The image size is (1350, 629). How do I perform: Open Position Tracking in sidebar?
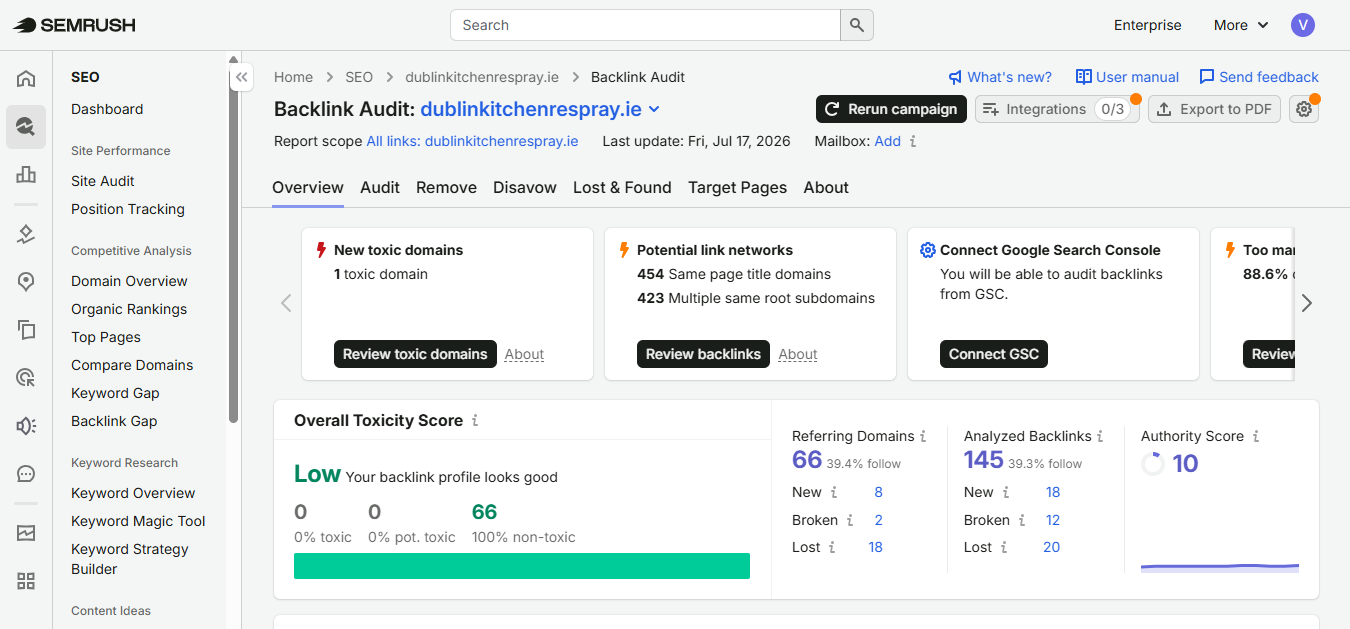pyautogui.click(x=128, y=209)
